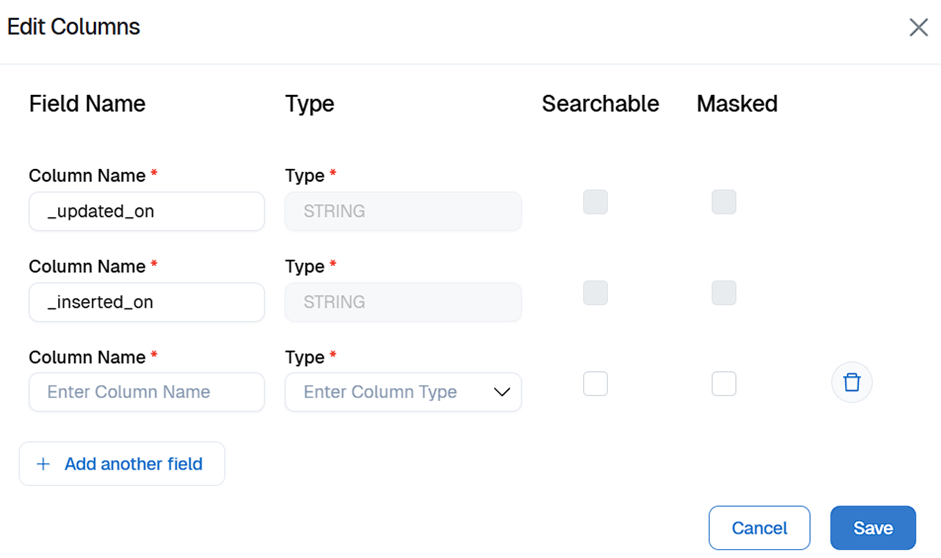Click the STRING type field for _inserted_on
The image size is (941, 558).
(x=403, y=302)
